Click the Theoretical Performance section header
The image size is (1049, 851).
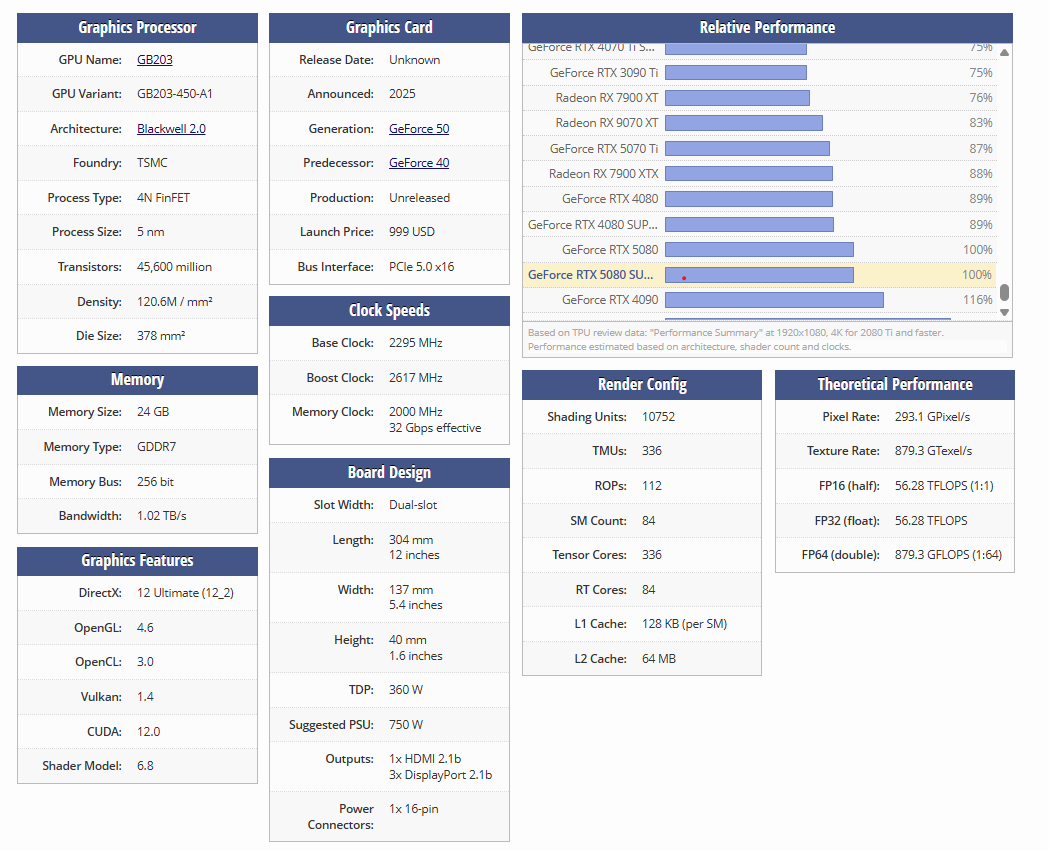coord(895,385)
